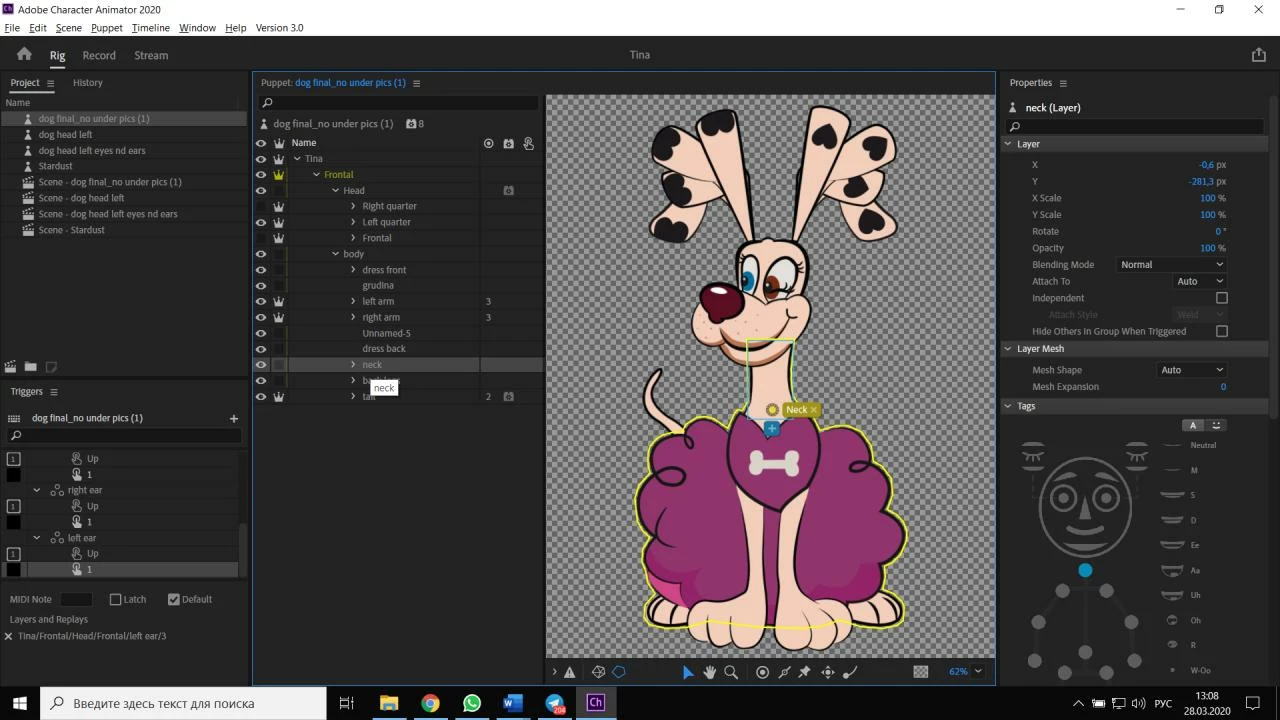
Task: Enable the Latch checkbox
Action: pos(116,599)
